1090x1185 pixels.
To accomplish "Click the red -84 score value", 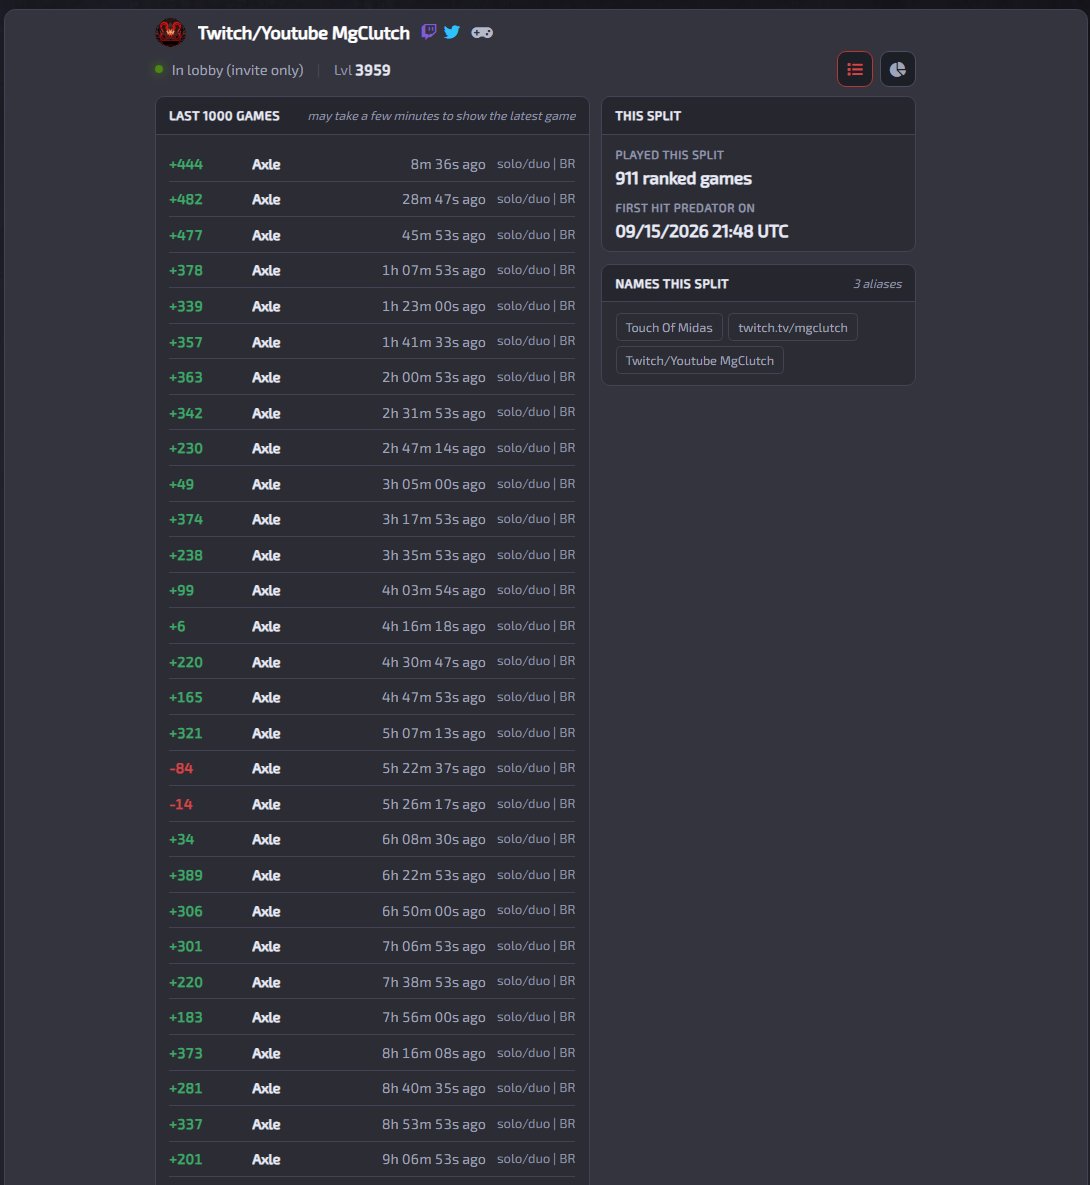I will [x=181, y=769].
